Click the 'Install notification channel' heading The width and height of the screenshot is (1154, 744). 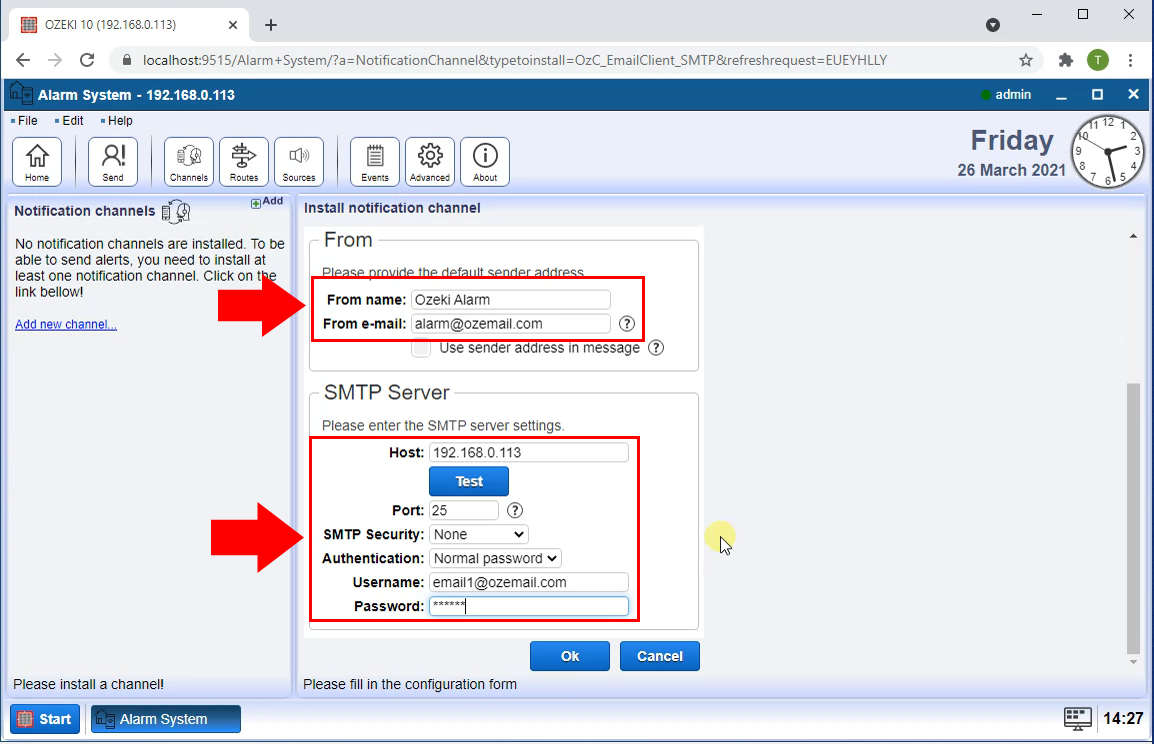(392, 208)
